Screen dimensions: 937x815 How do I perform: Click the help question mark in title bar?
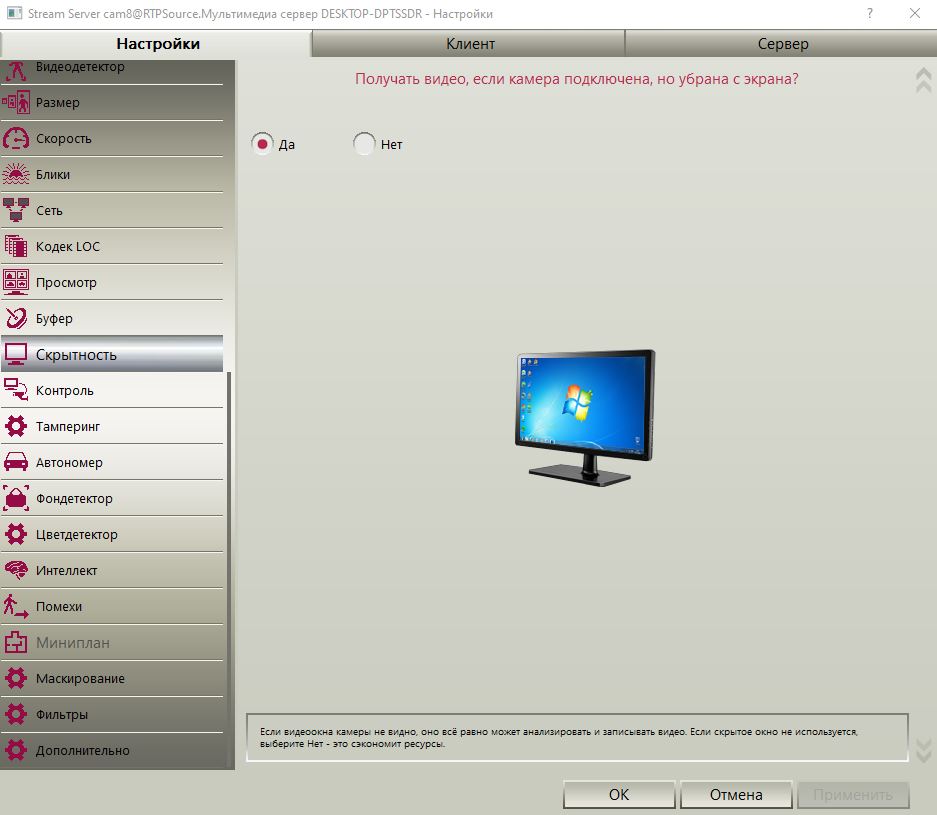[870, 13]
